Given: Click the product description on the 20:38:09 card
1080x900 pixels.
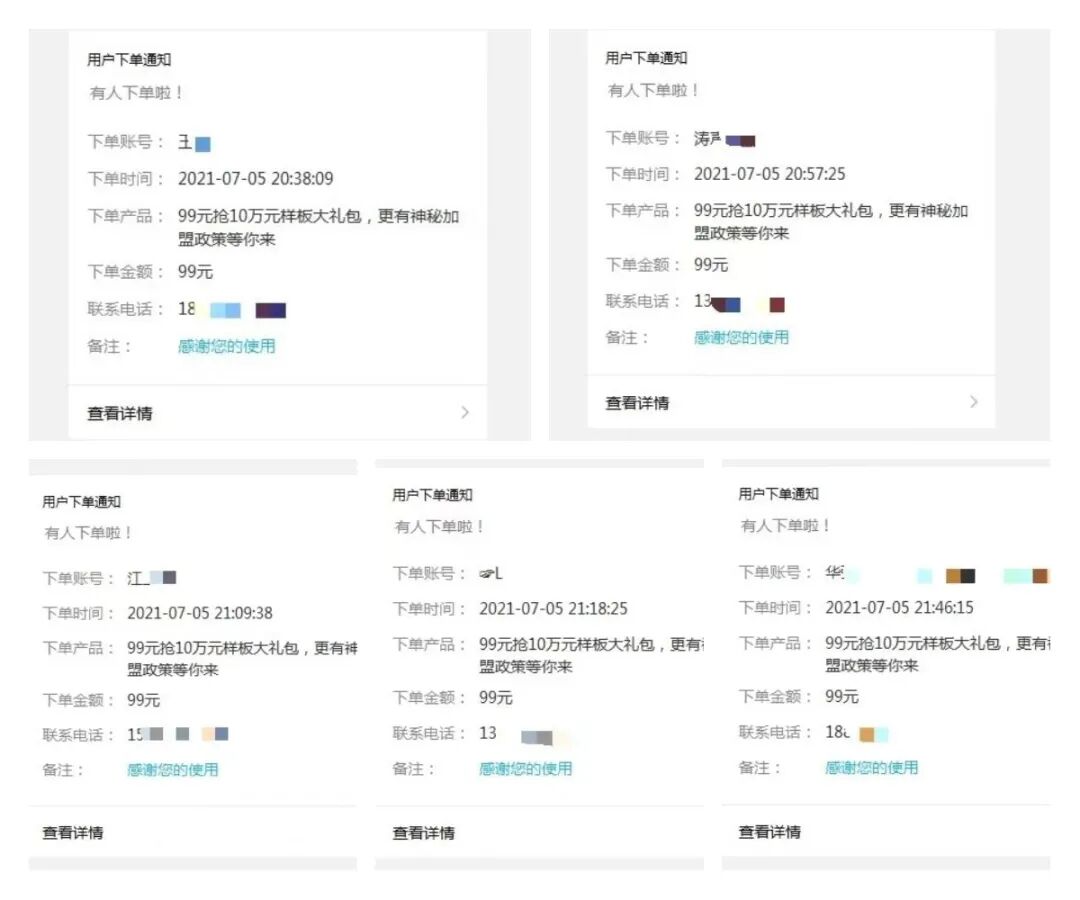Looking at the screenshot, I should (318, 228).
